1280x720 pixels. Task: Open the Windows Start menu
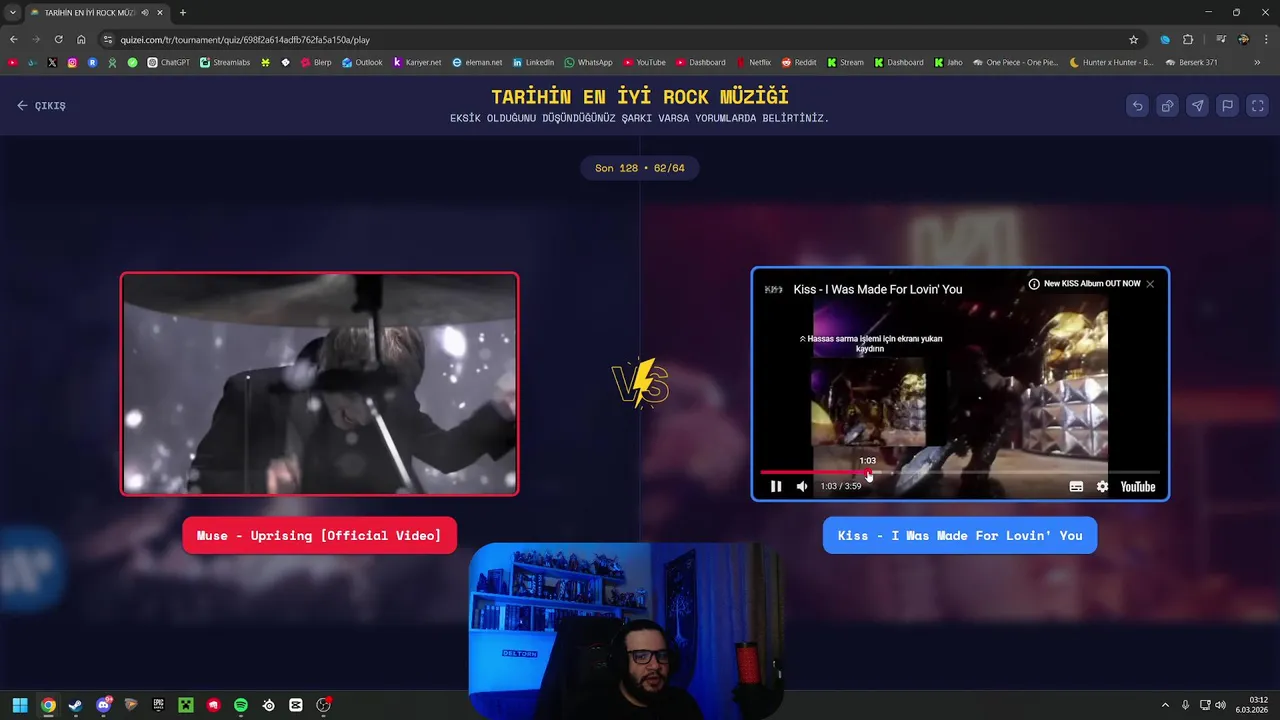19,705
